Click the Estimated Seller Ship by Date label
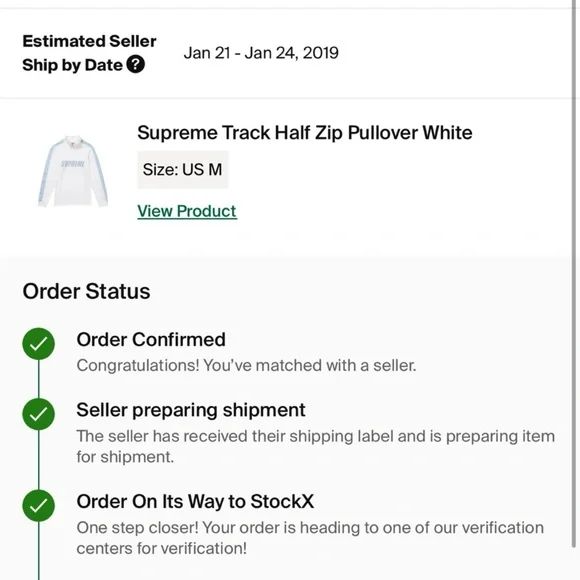The width and height of the screenshot is (580, 580). 89,53
